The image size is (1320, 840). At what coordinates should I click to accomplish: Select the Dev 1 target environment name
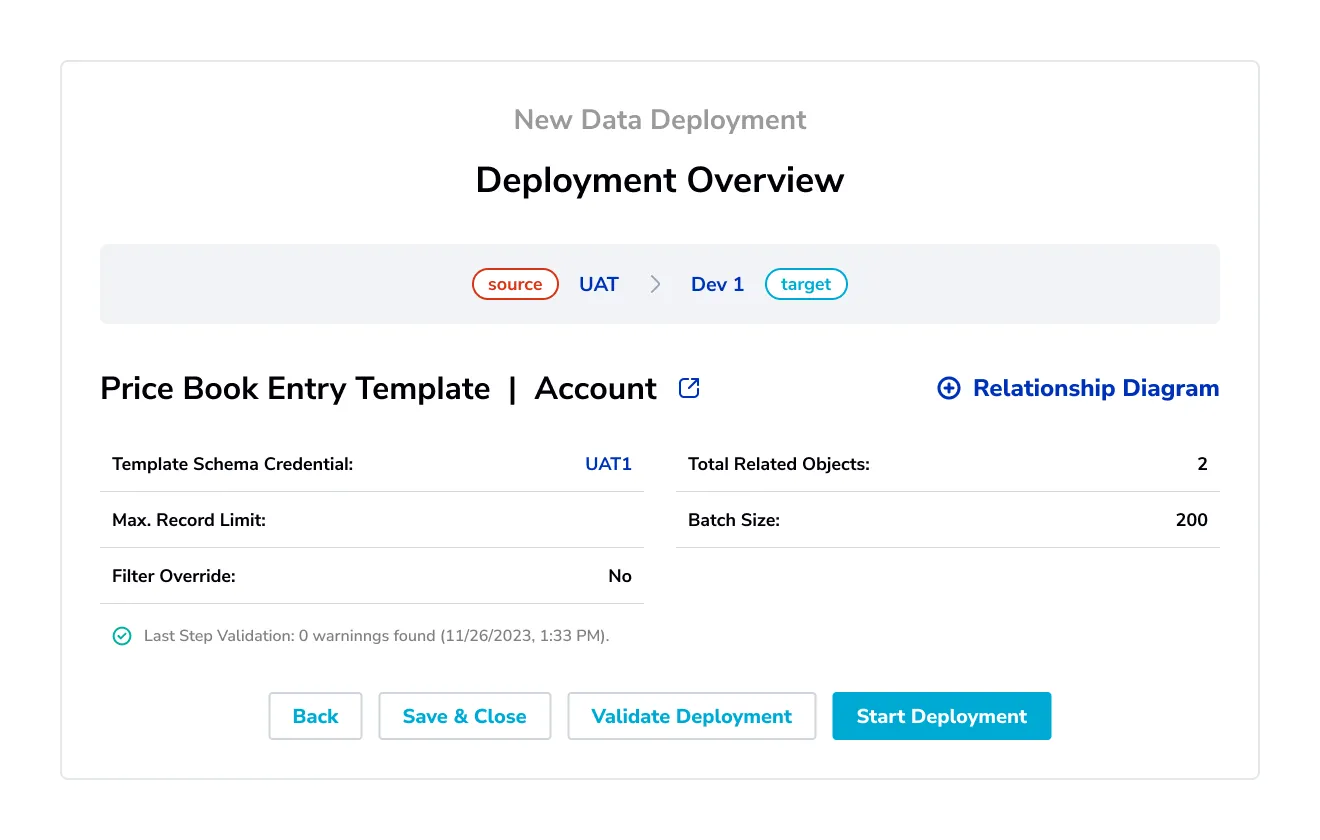click(717, 284)
